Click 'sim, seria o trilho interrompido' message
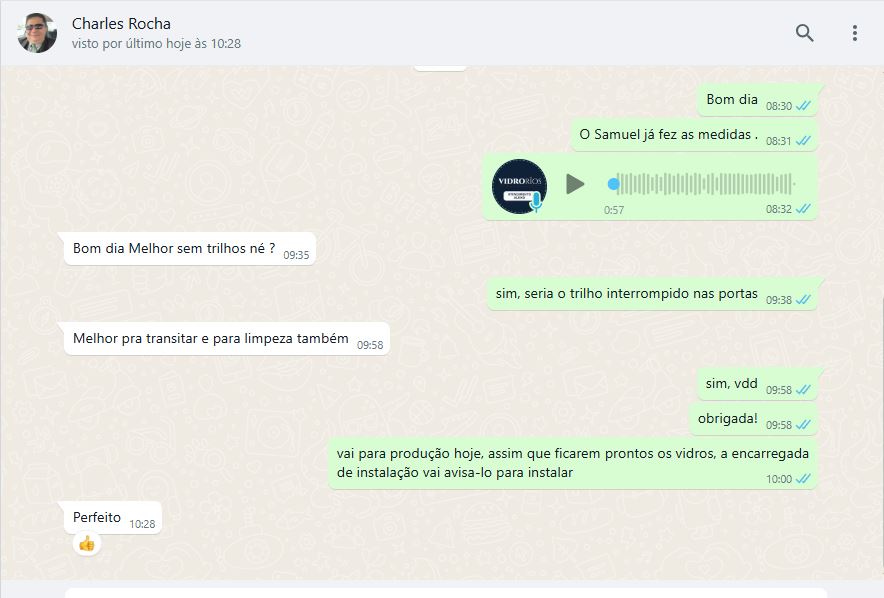The image size is (884, 598). click(x=652, y=294)
